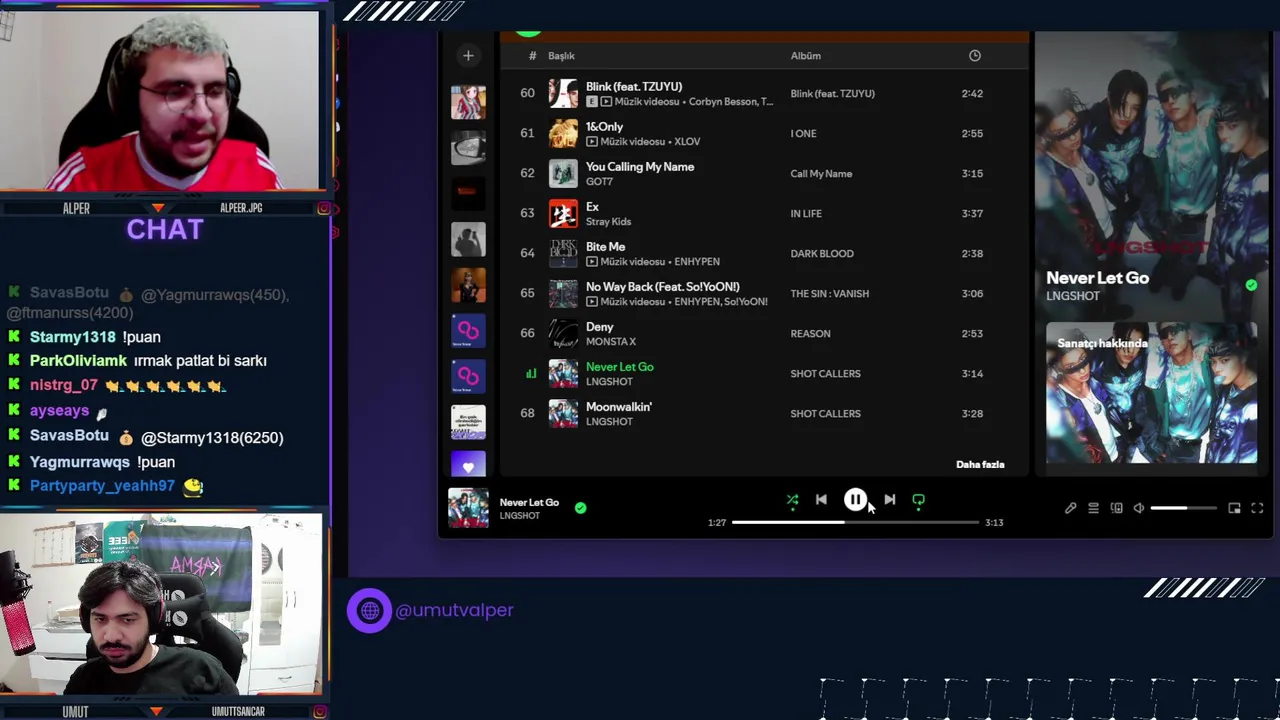1280x720 pixels.
Task: Select the Deny track title
Action: pos(599,327)
